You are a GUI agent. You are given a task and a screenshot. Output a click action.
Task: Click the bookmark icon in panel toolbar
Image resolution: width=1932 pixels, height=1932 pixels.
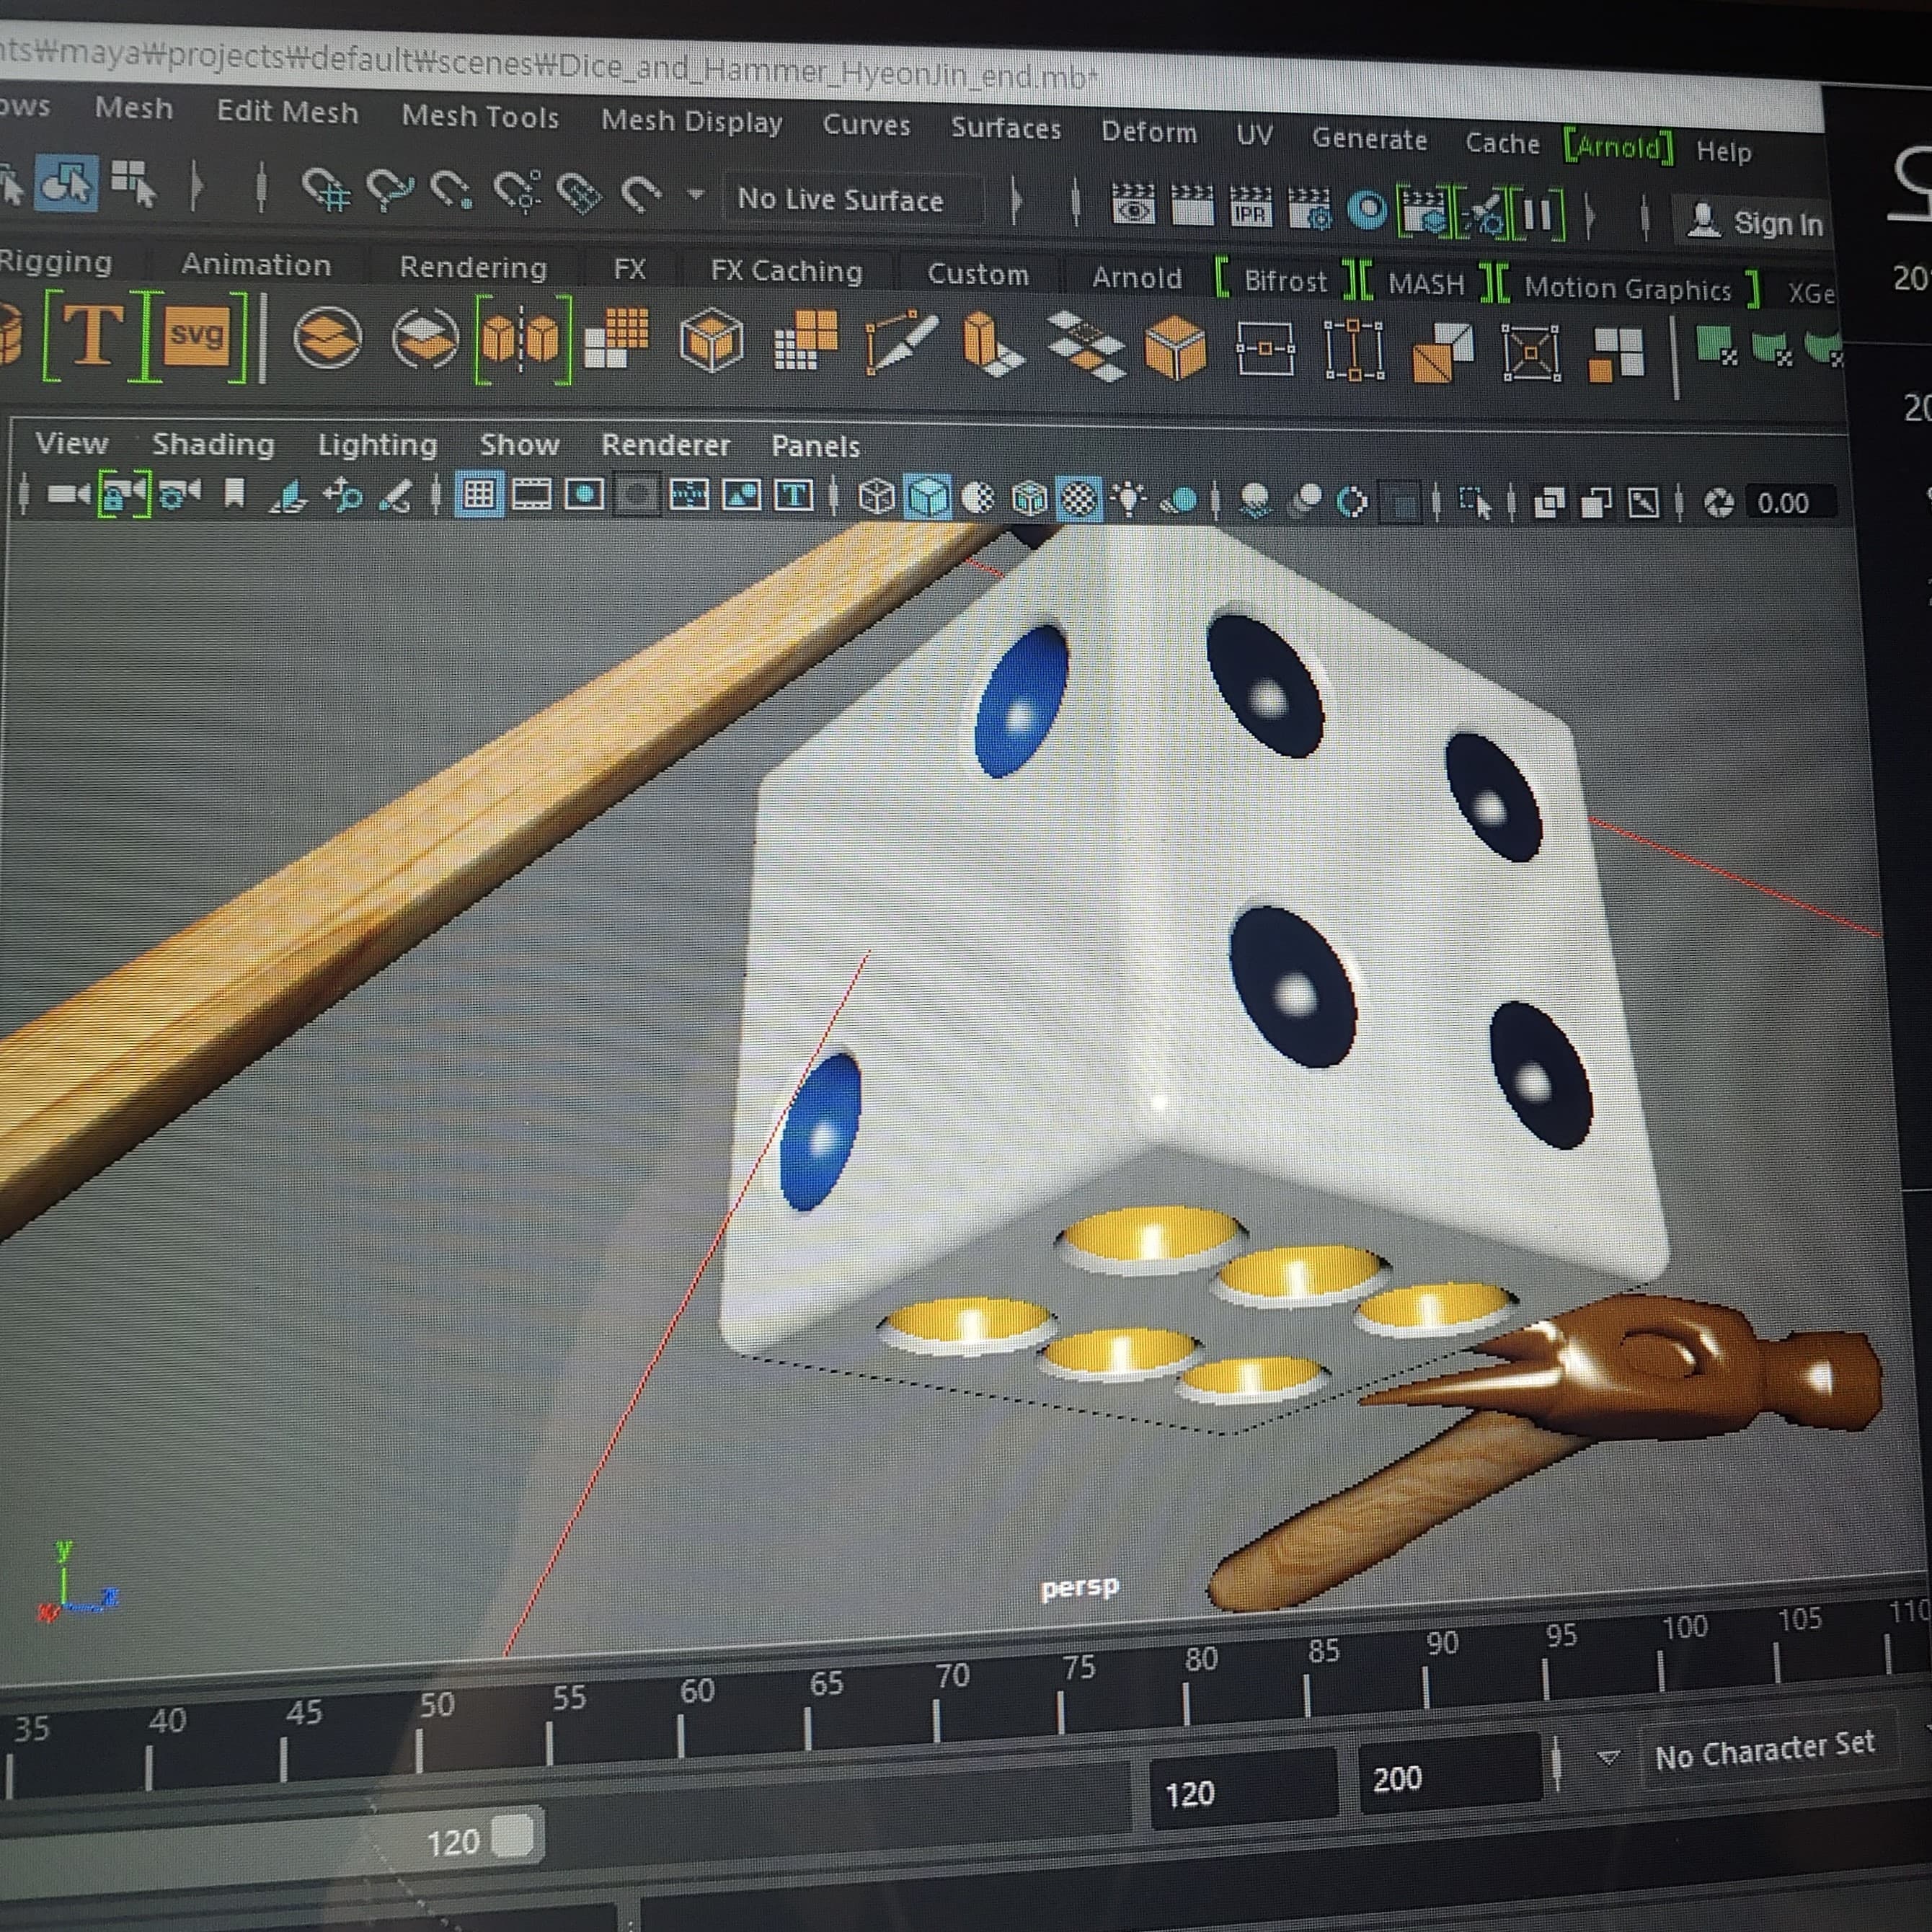234,494
